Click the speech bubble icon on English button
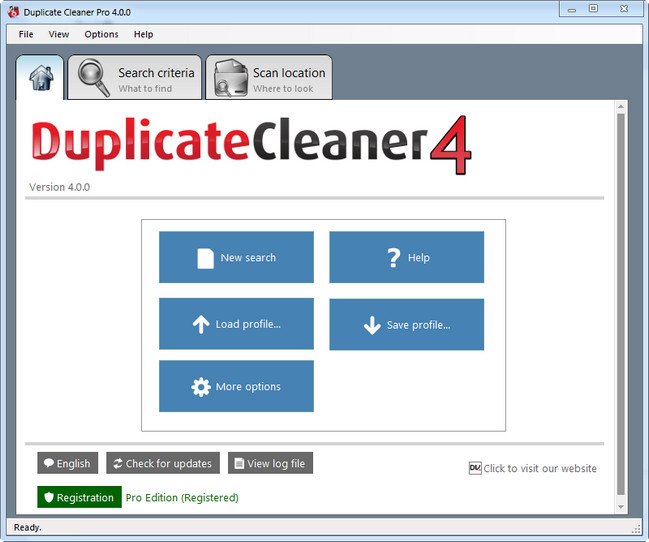This screenshot has height=542, width=649. [x=49, y=463]
